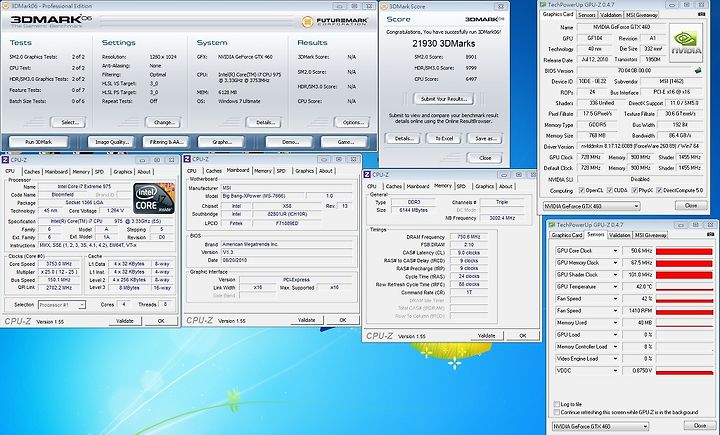
Task: Open the GPU Temperature sensor dropdown
Action: tap(615, 287)
